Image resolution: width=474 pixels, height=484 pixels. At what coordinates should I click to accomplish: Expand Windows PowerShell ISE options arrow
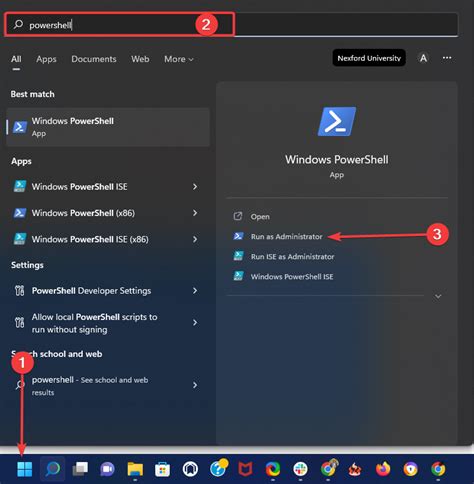coord(195,187)
